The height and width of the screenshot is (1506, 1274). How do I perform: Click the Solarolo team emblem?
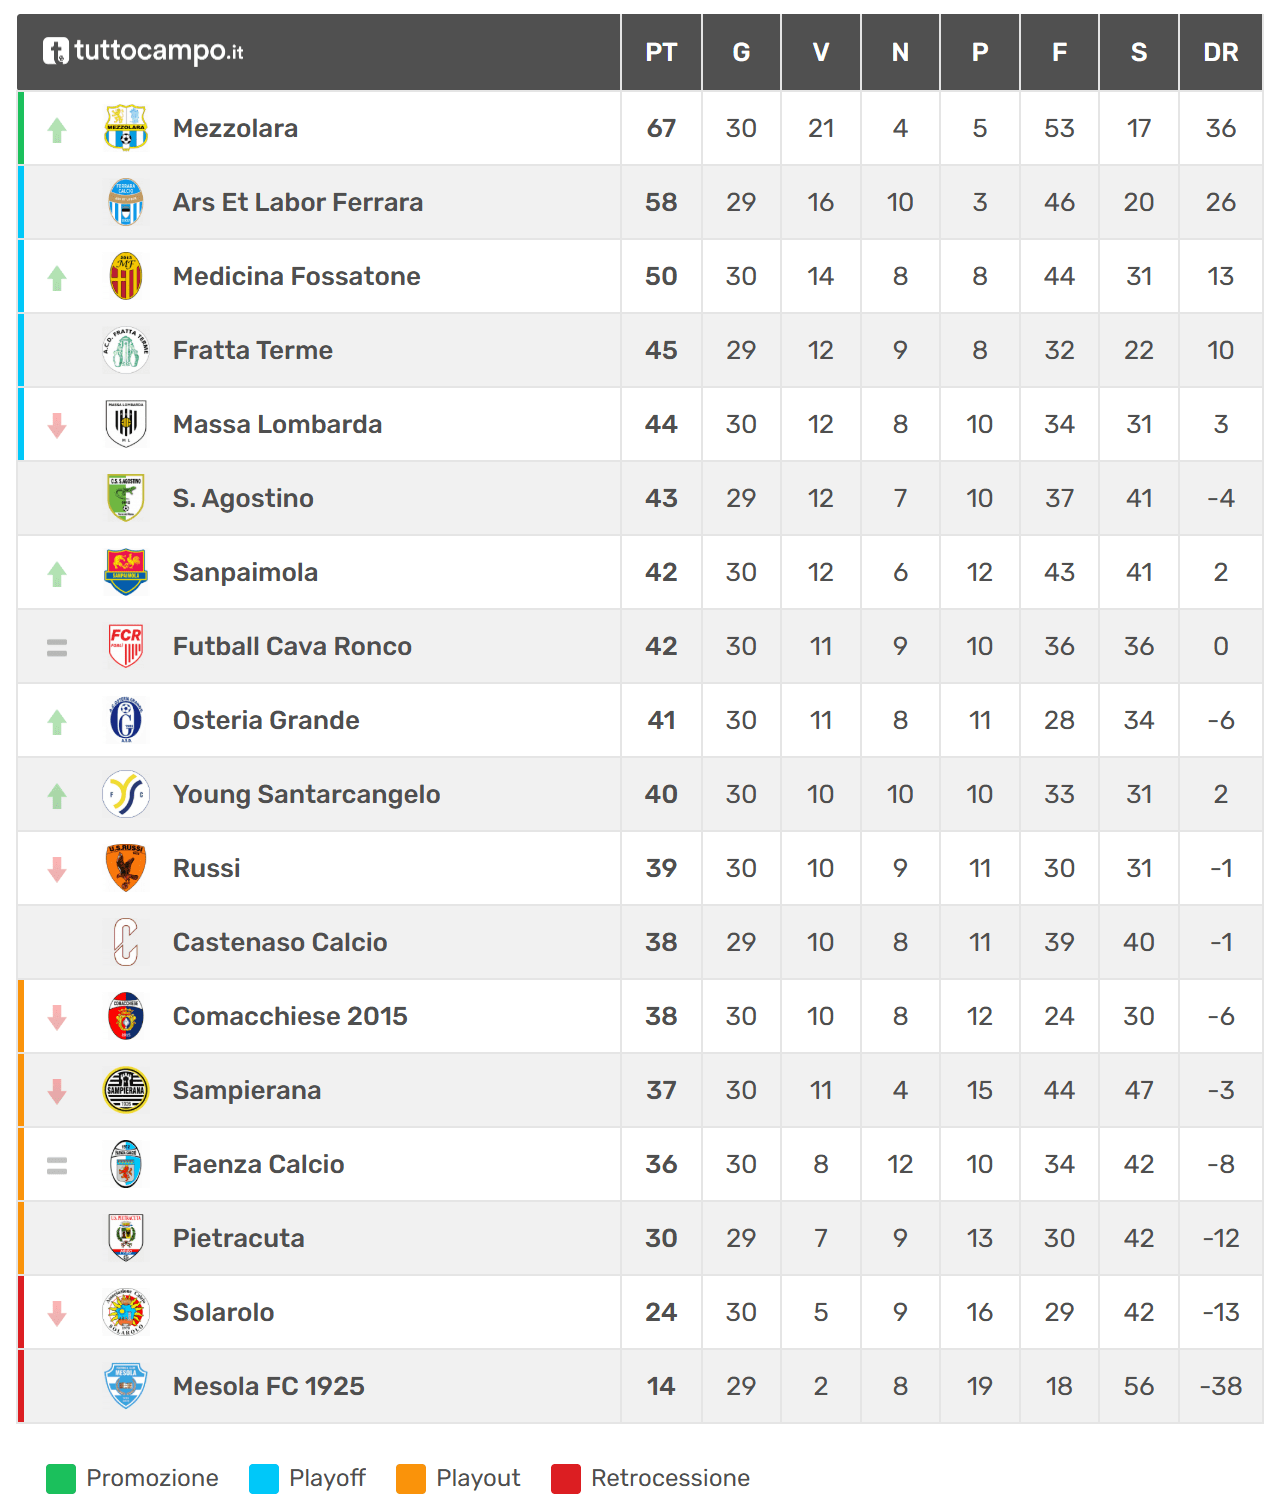point(126,1312)
